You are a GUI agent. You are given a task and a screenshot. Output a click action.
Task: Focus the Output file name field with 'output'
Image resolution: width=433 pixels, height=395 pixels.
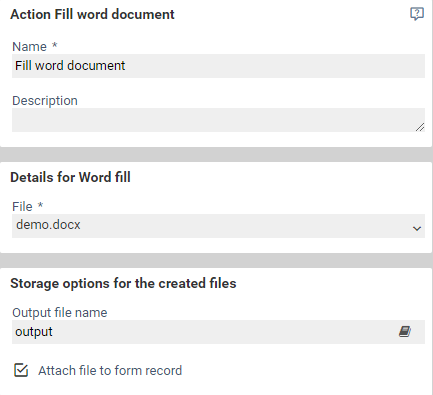pyautogui.click(x=218, y=332)
